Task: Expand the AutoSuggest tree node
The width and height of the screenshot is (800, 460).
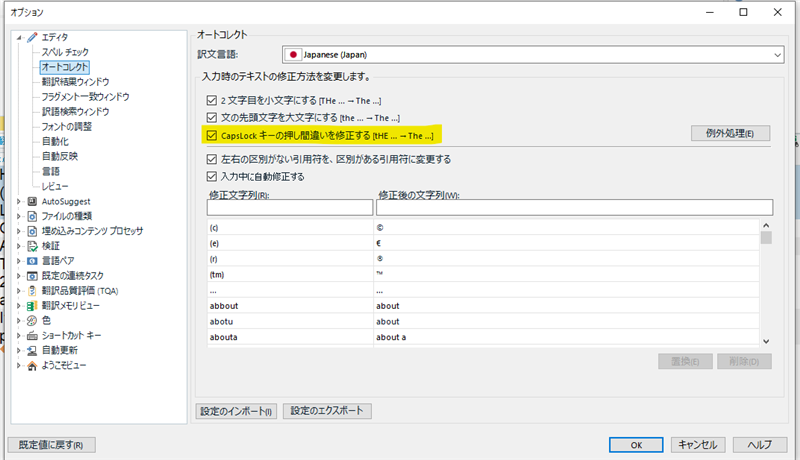Action: pos(19,201)
